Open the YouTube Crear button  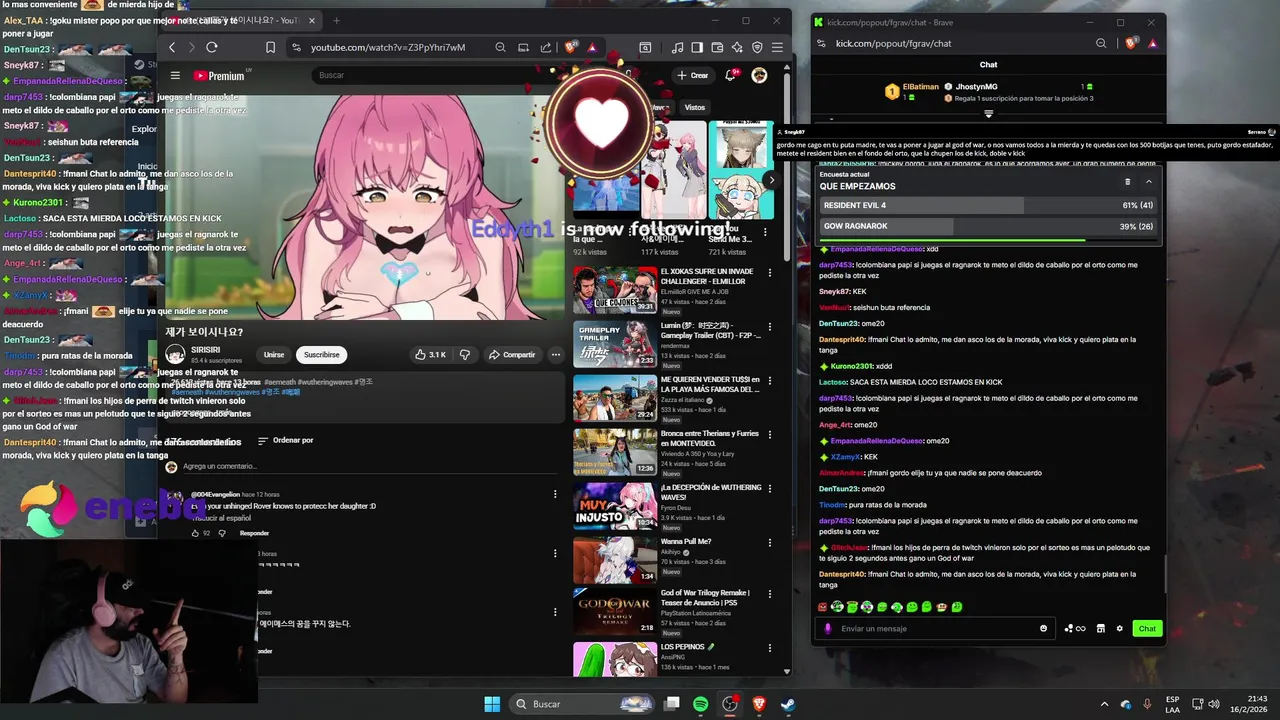(x=692, y=75)
